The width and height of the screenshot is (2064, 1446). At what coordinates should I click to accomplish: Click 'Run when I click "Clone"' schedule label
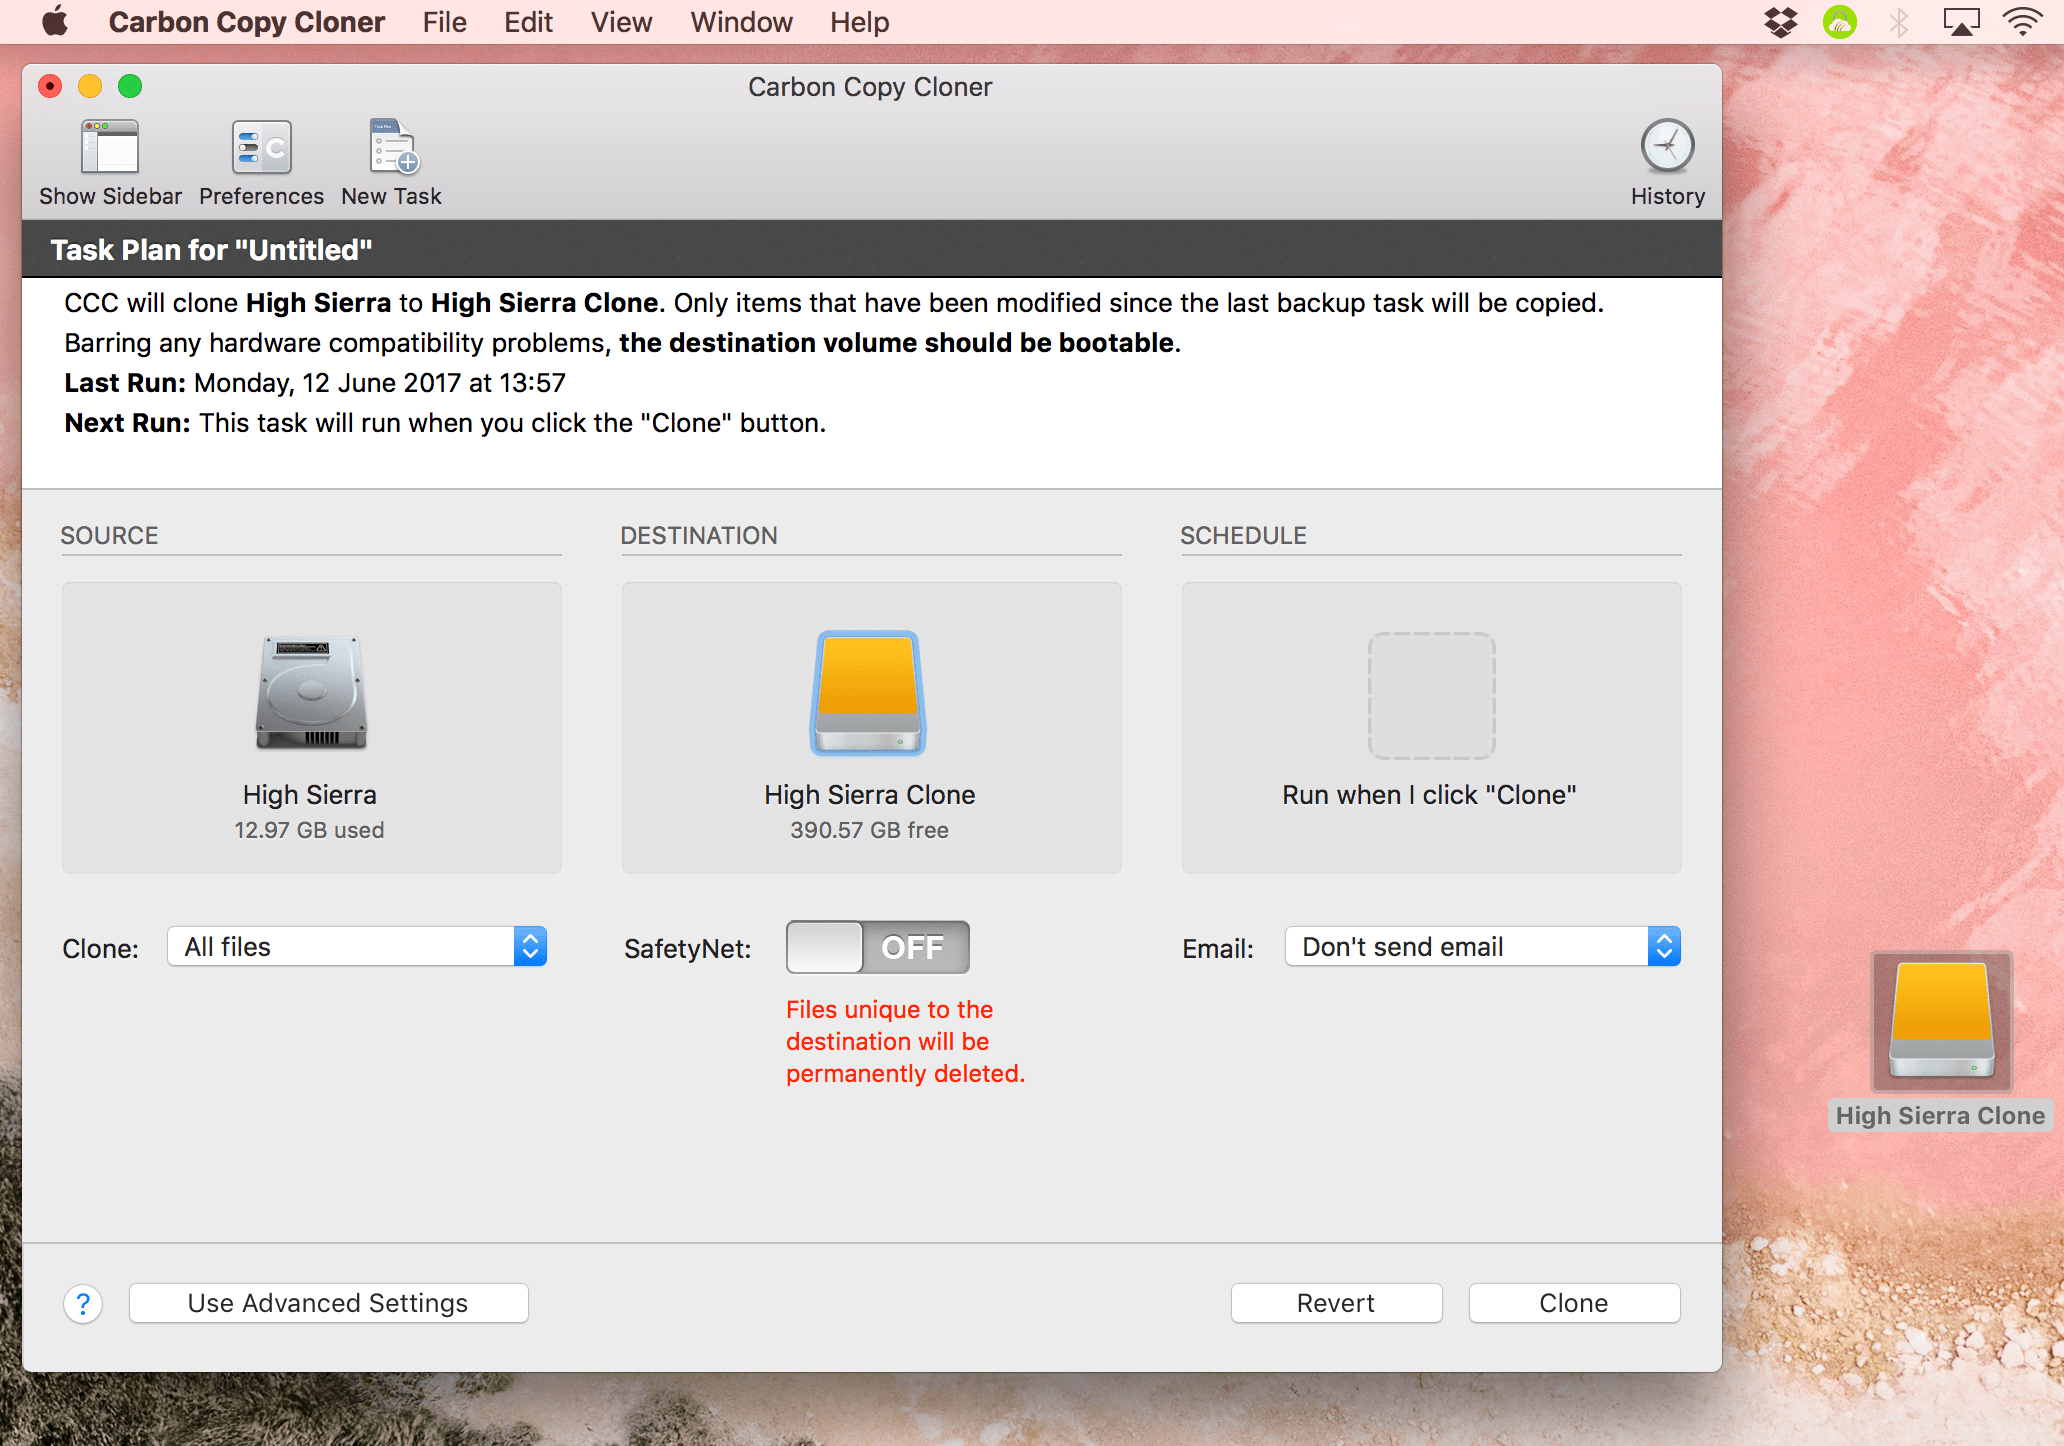click(x=1430, y=795)
